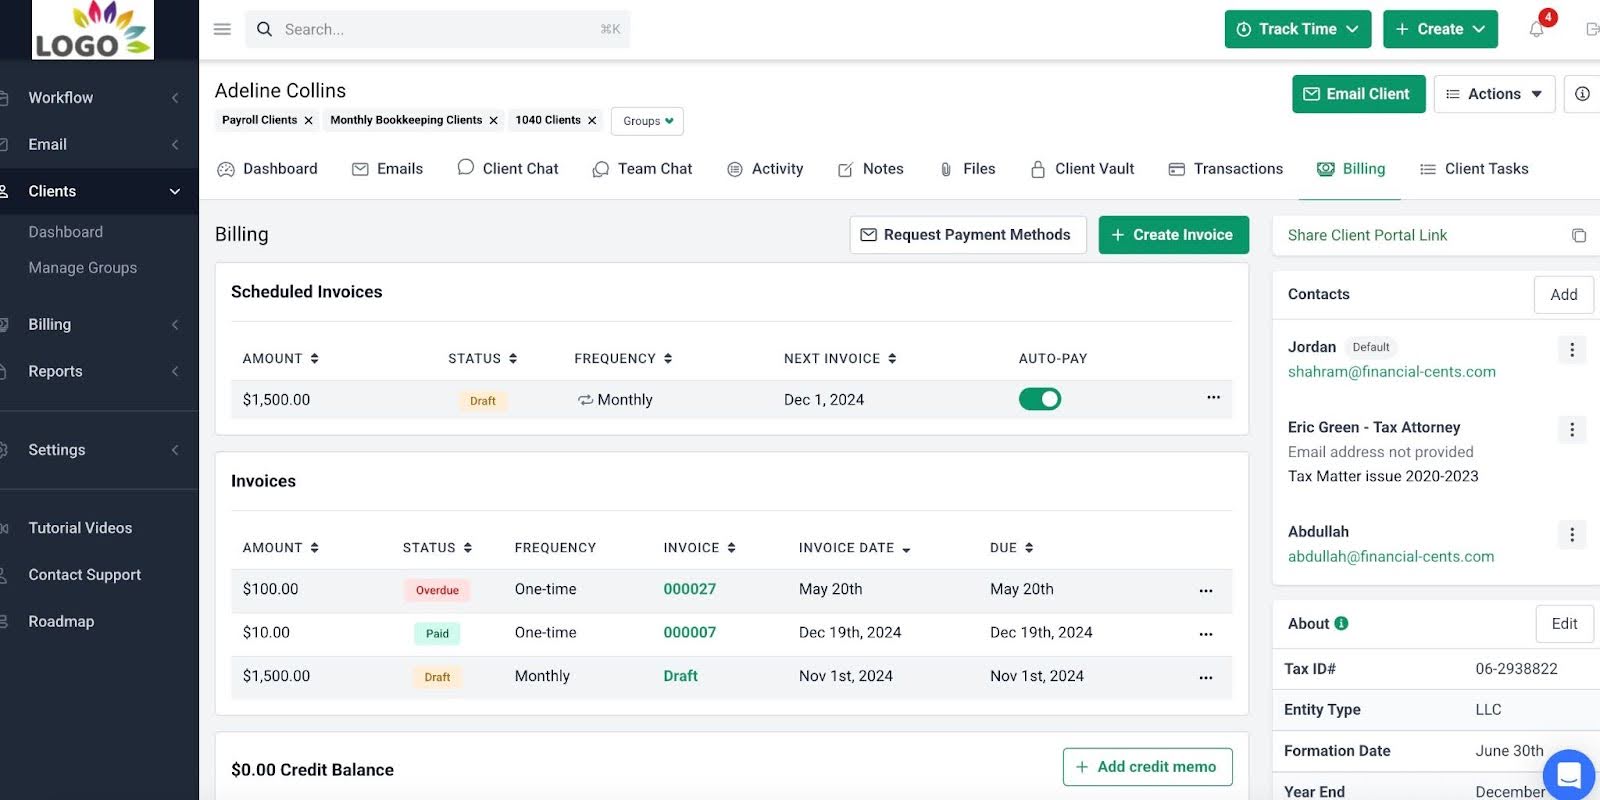Screen dimensions: 1600x800
Task: Open more options for $10.00 invoice
Action: [1206, 633]
